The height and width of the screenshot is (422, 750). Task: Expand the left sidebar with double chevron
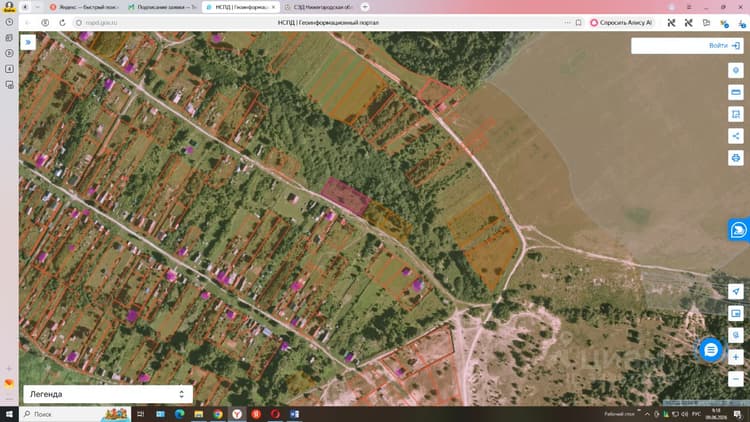click(x=28, y=43)
